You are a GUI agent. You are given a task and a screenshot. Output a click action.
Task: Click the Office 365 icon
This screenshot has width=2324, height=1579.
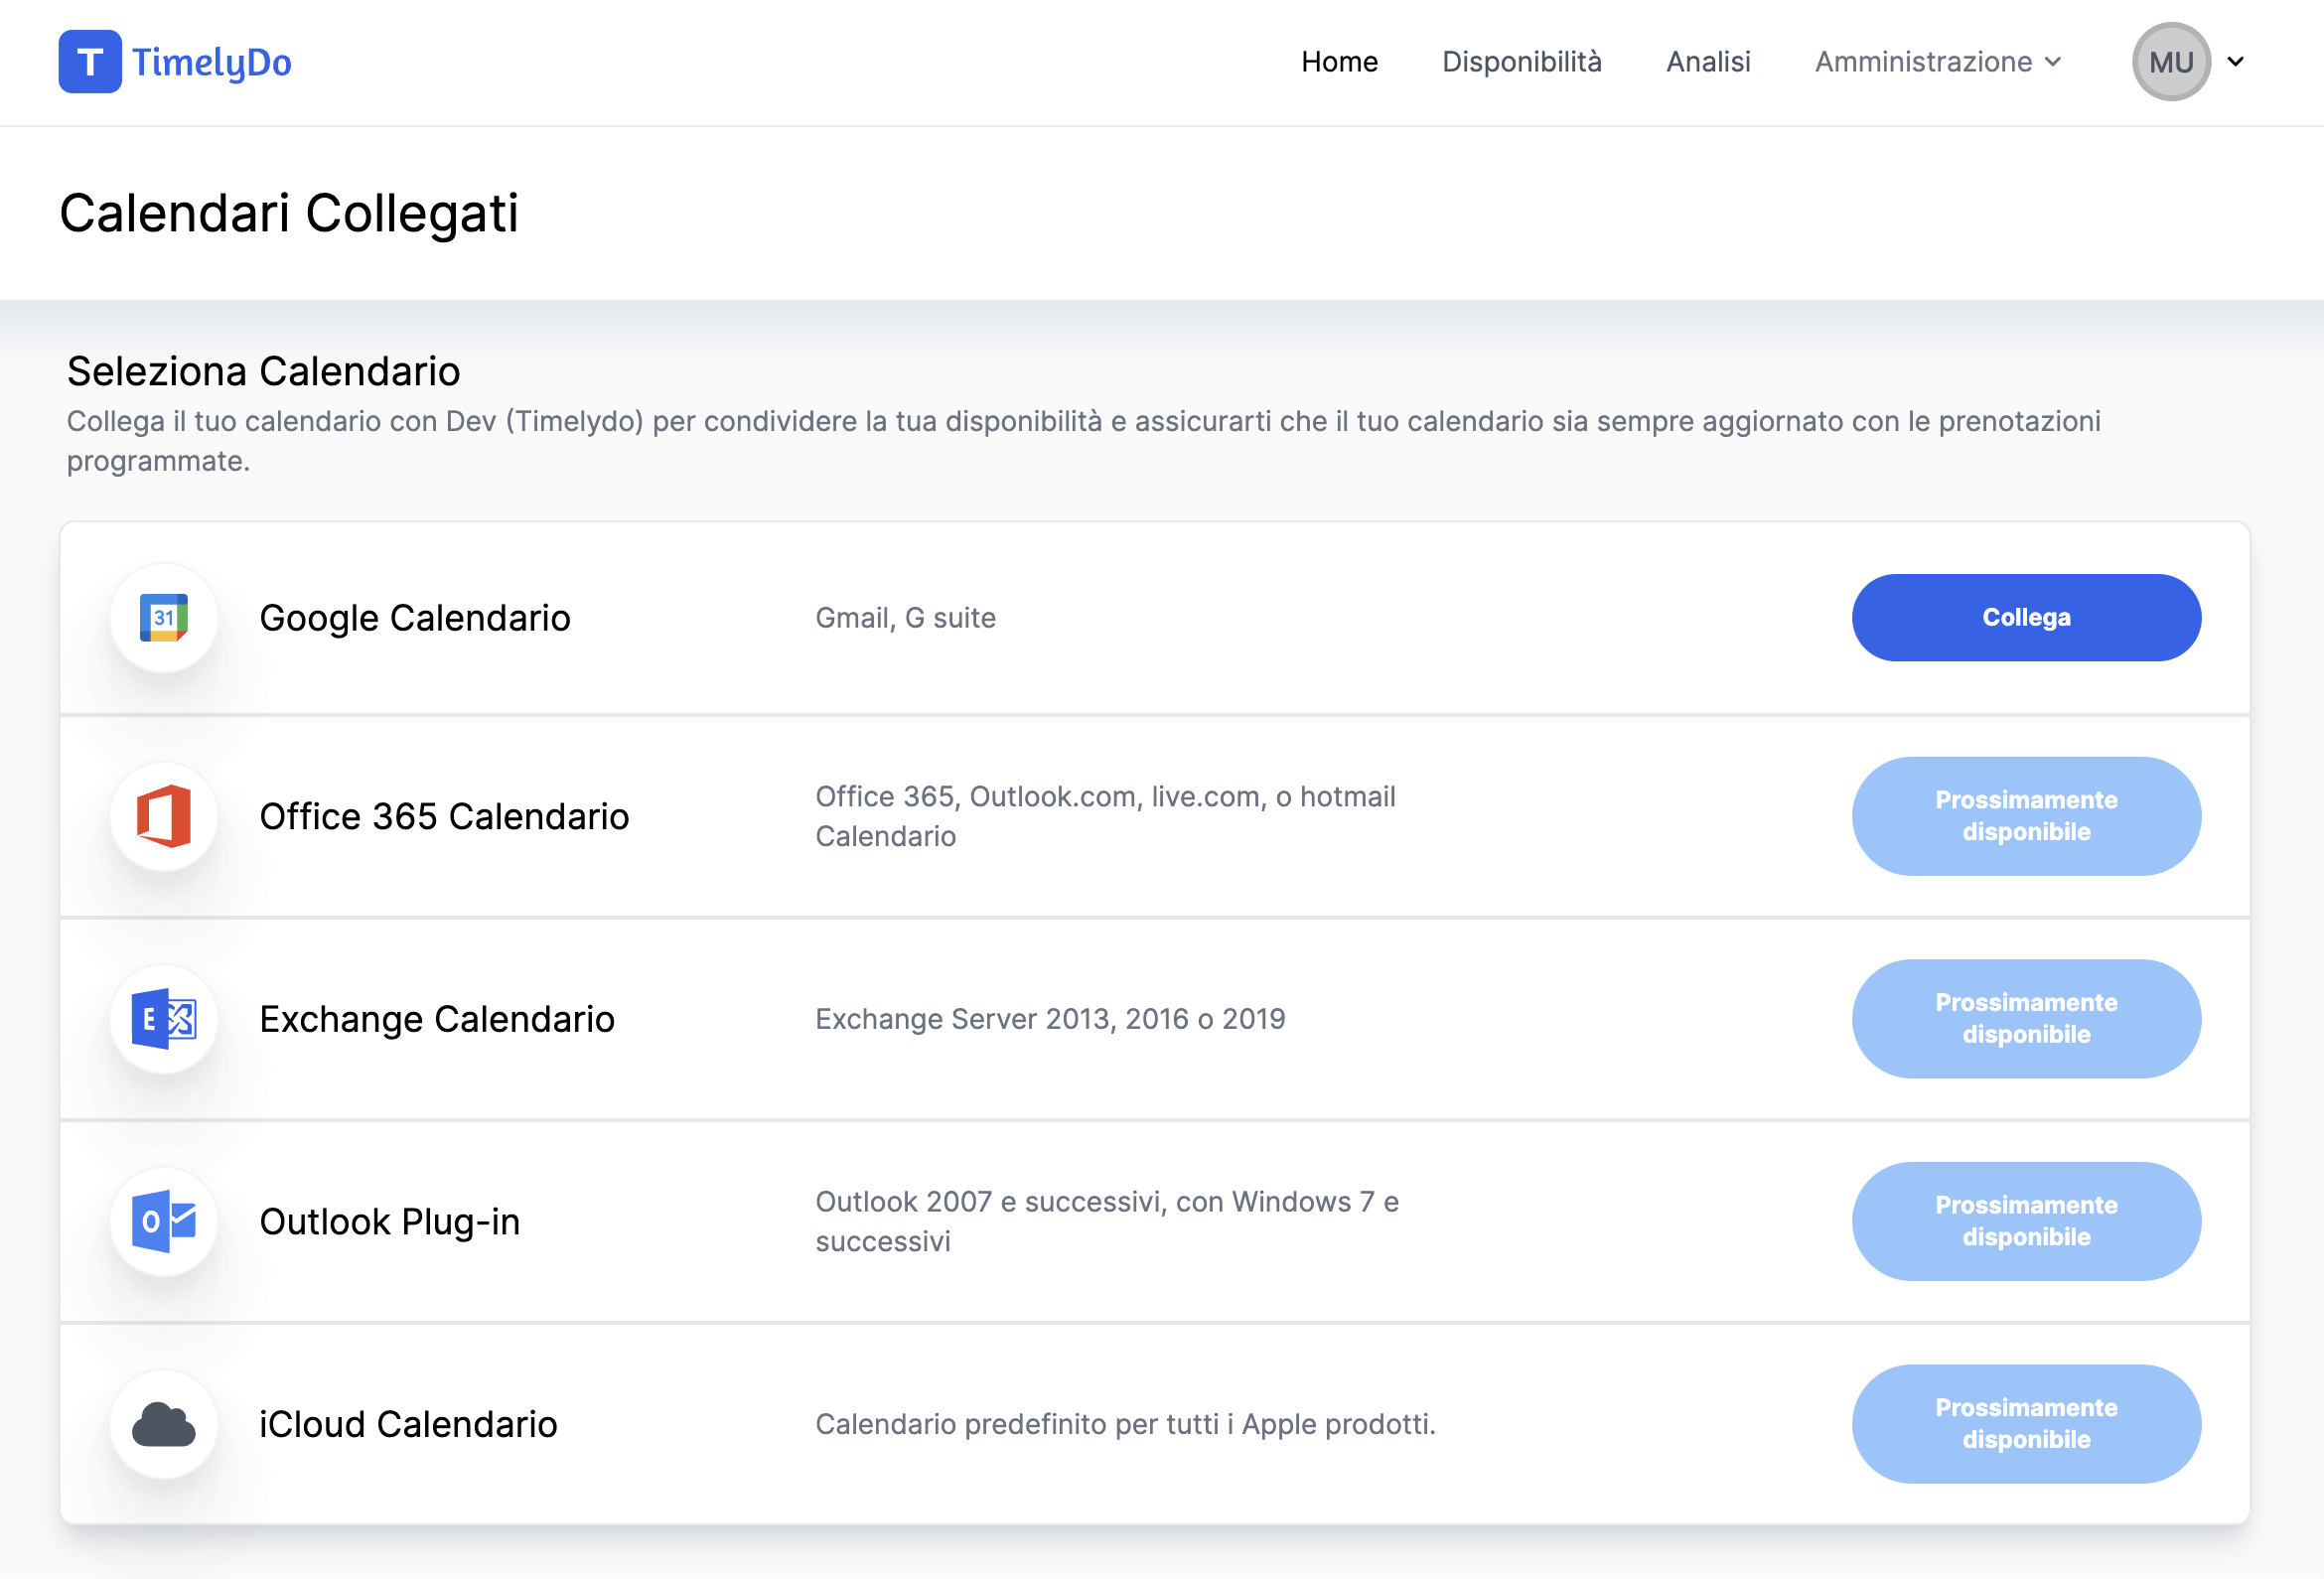point(164,816)
